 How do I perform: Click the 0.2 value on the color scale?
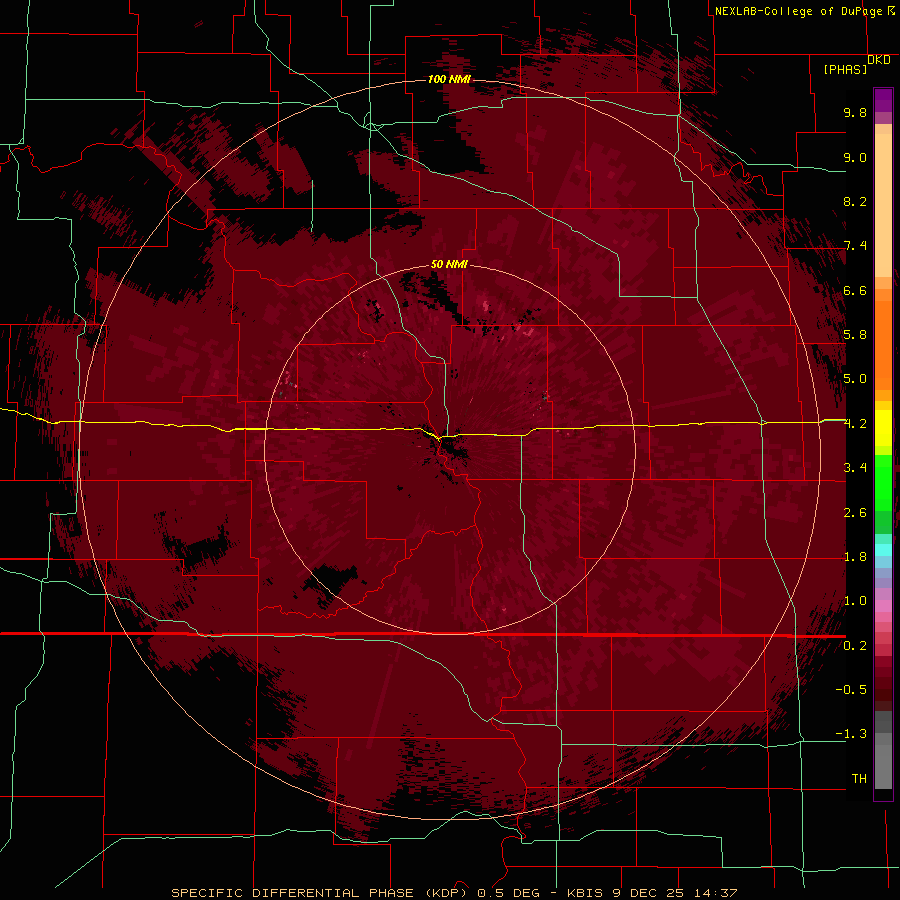[855, 646]
